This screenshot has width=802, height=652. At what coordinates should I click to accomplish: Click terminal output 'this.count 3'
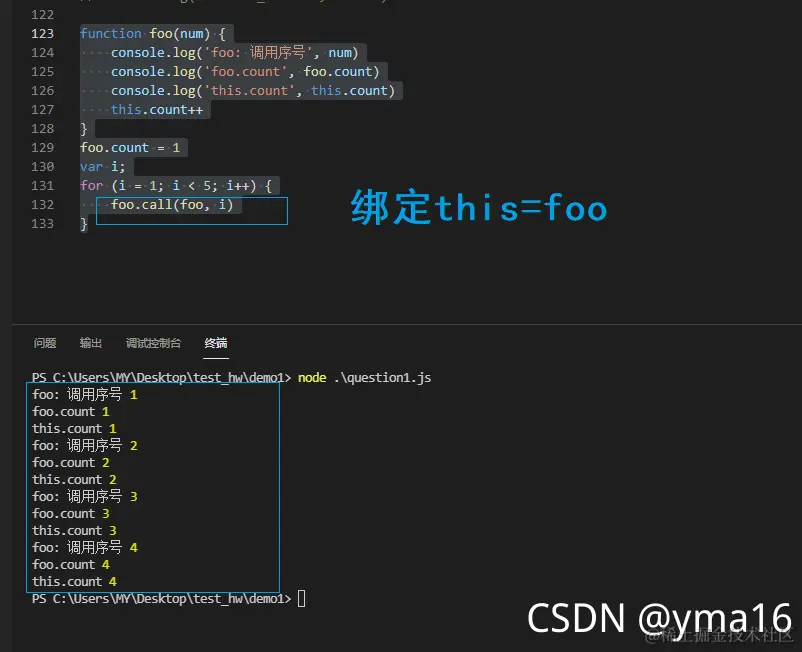(74, 530)
